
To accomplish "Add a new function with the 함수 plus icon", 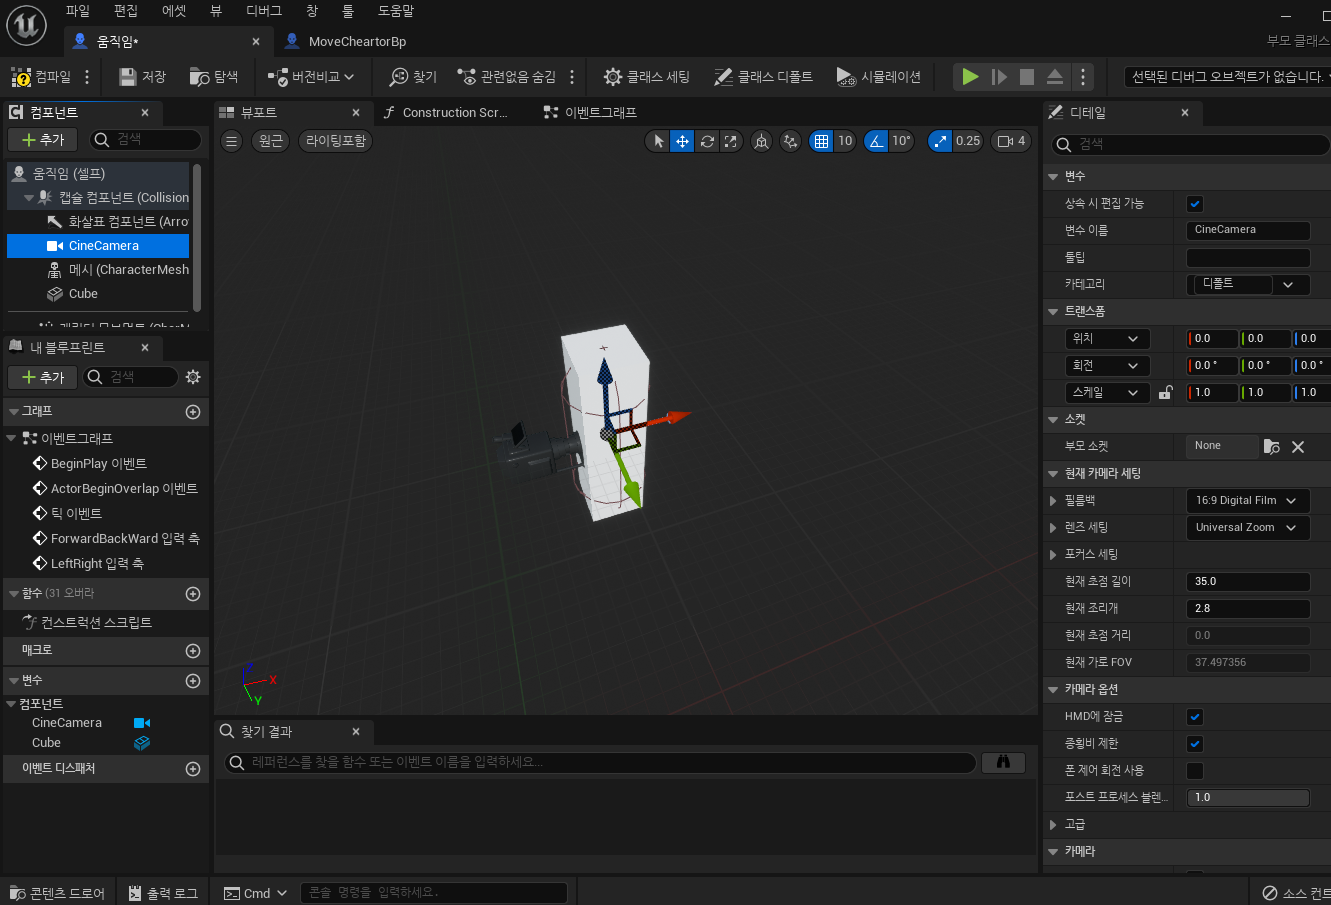I will [193, 594].
